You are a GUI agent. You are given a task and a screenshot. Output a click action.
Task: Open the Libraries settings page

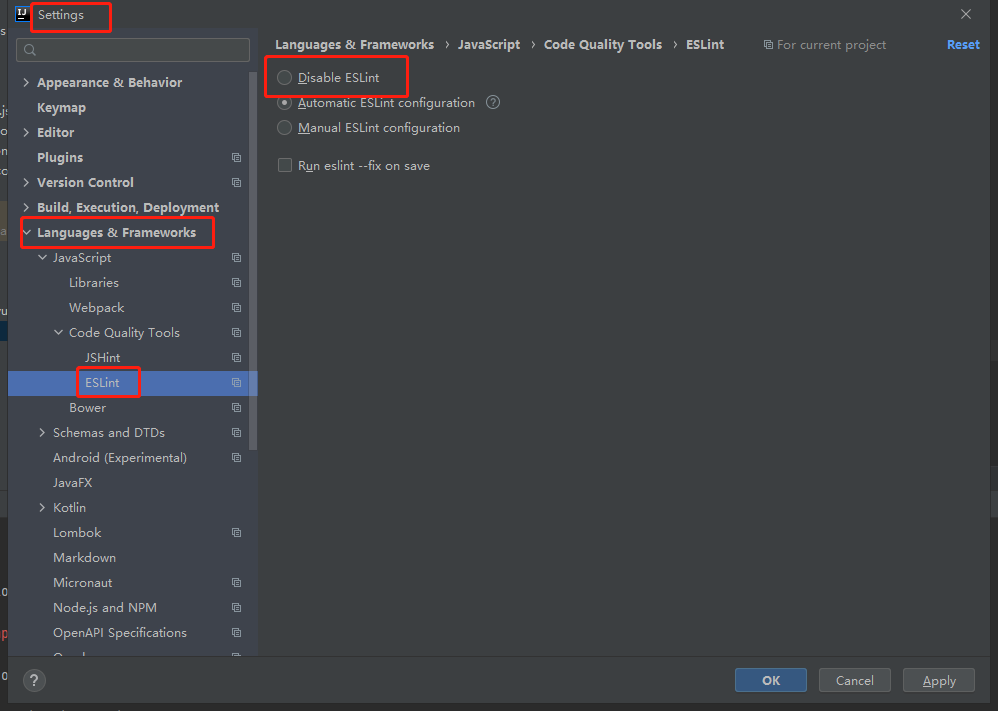coord(94,283)
